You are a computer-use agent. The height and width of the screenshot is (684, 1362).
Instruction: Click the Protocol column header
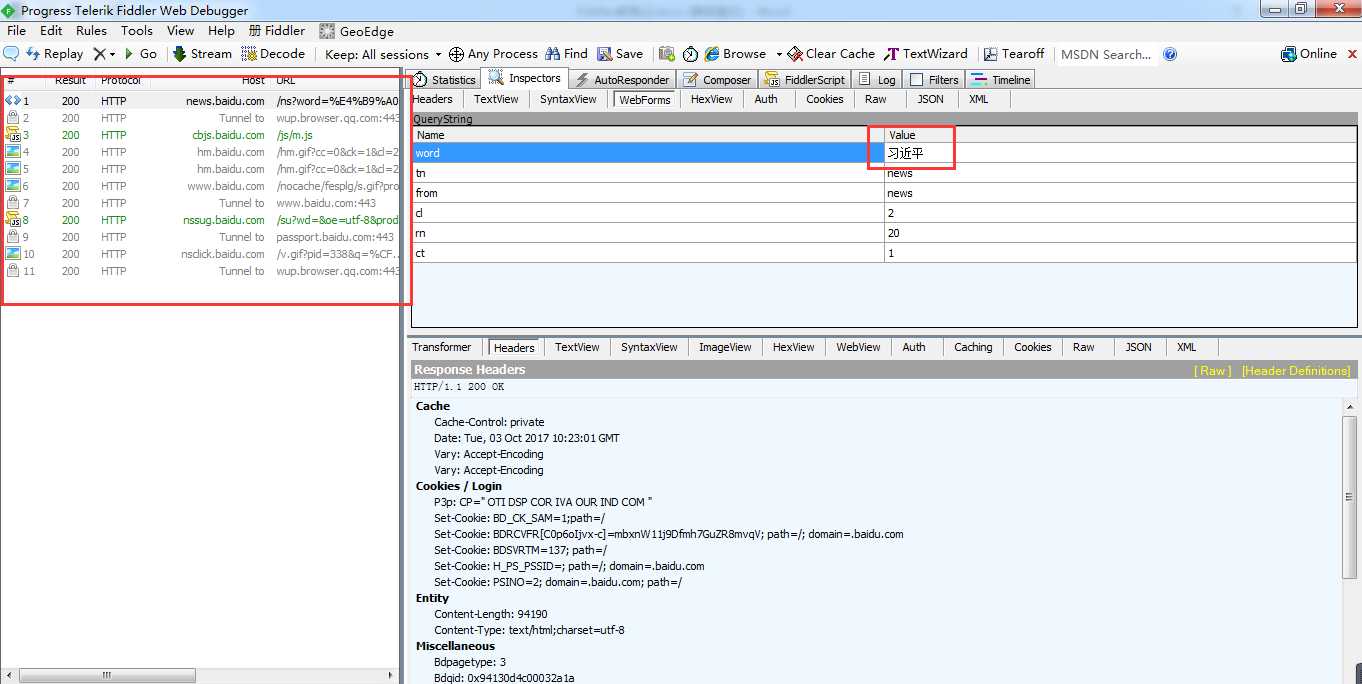pos(120,81)
